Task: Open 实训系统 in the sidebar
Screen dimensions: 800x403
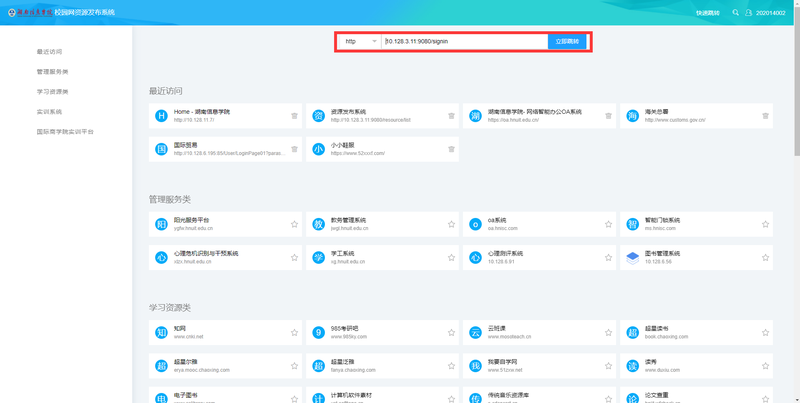Action: click(49, 112)
